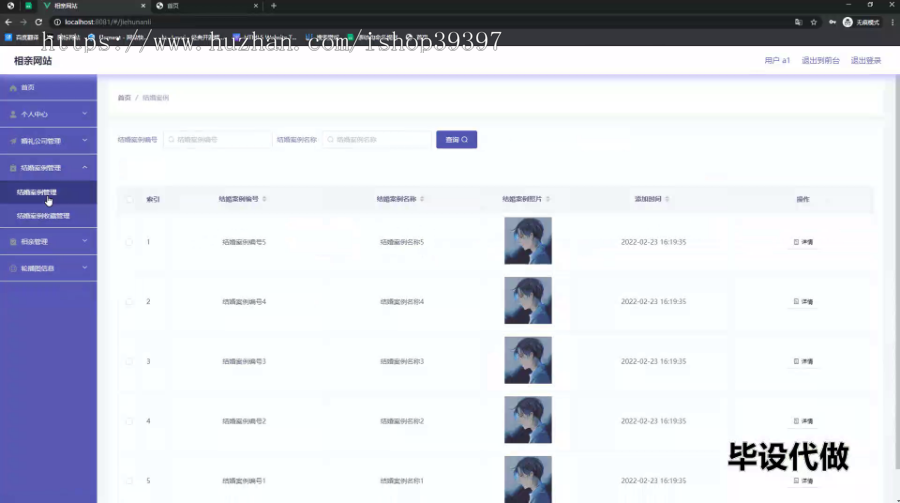Click the 结婚案例名称5 cell
Viewport: 900px width, 503px height.
(402, 242)
